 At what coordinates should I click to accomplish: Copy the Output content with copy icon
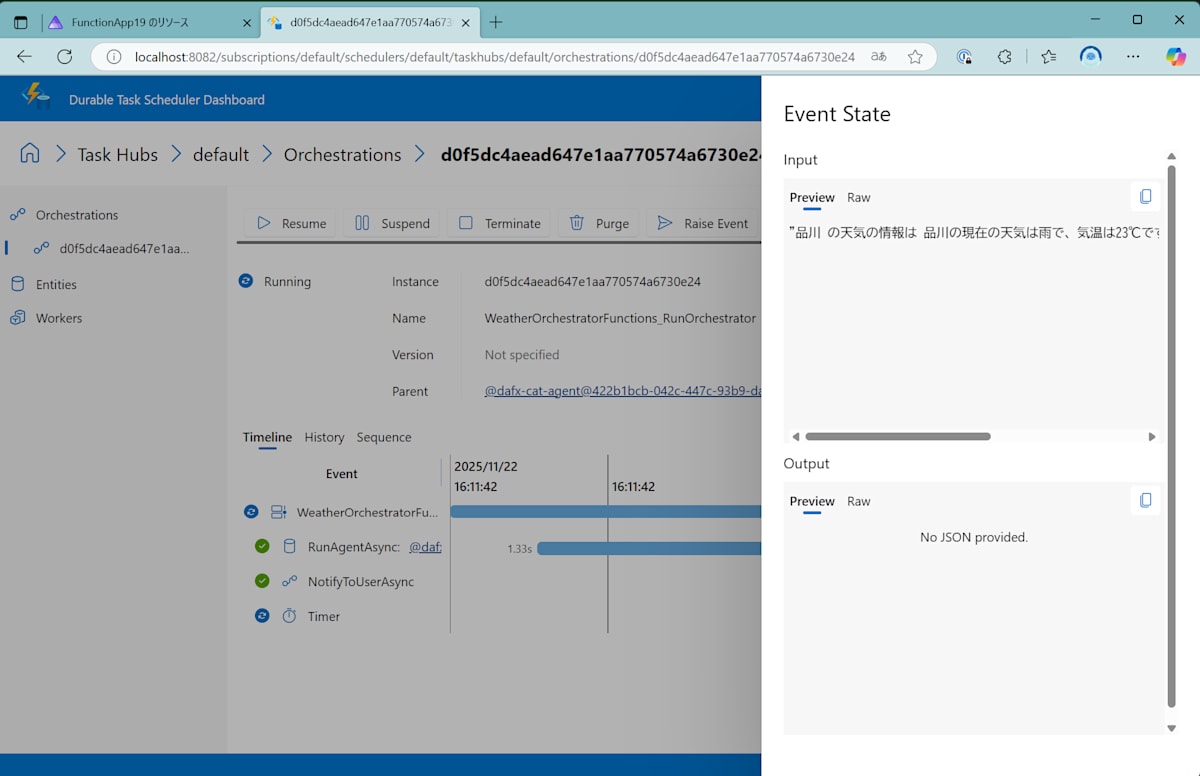1146,500
